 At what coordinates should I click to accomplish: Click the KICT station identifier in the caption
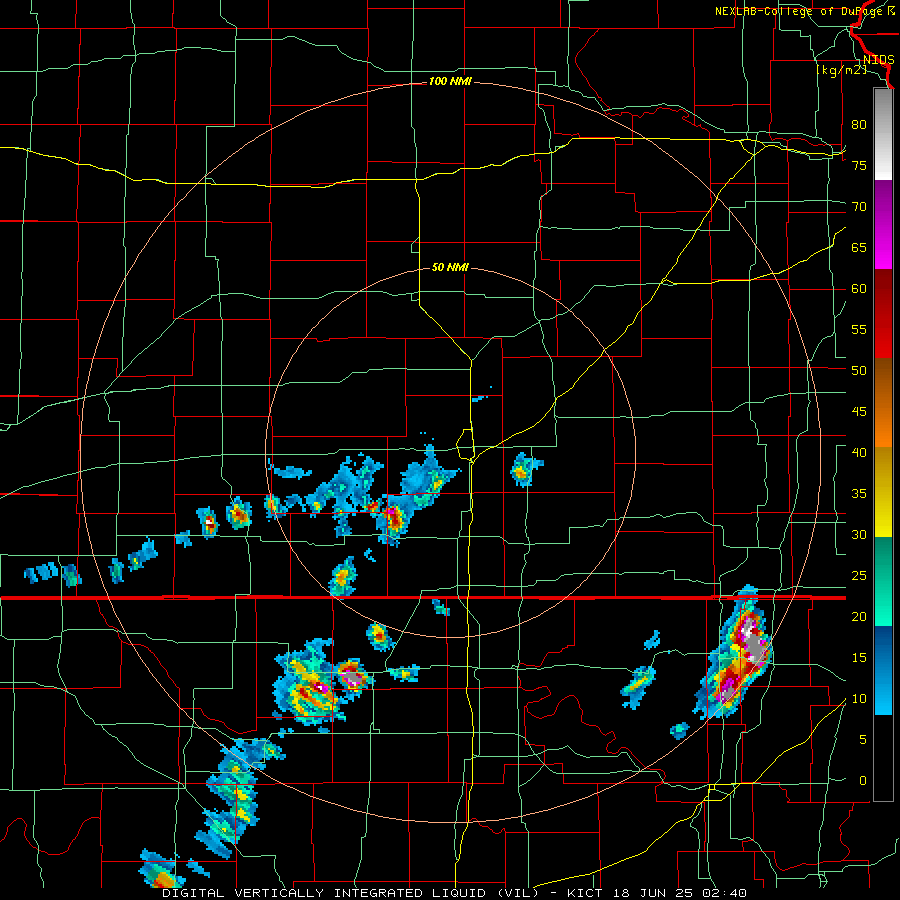[x=584, y=893]
